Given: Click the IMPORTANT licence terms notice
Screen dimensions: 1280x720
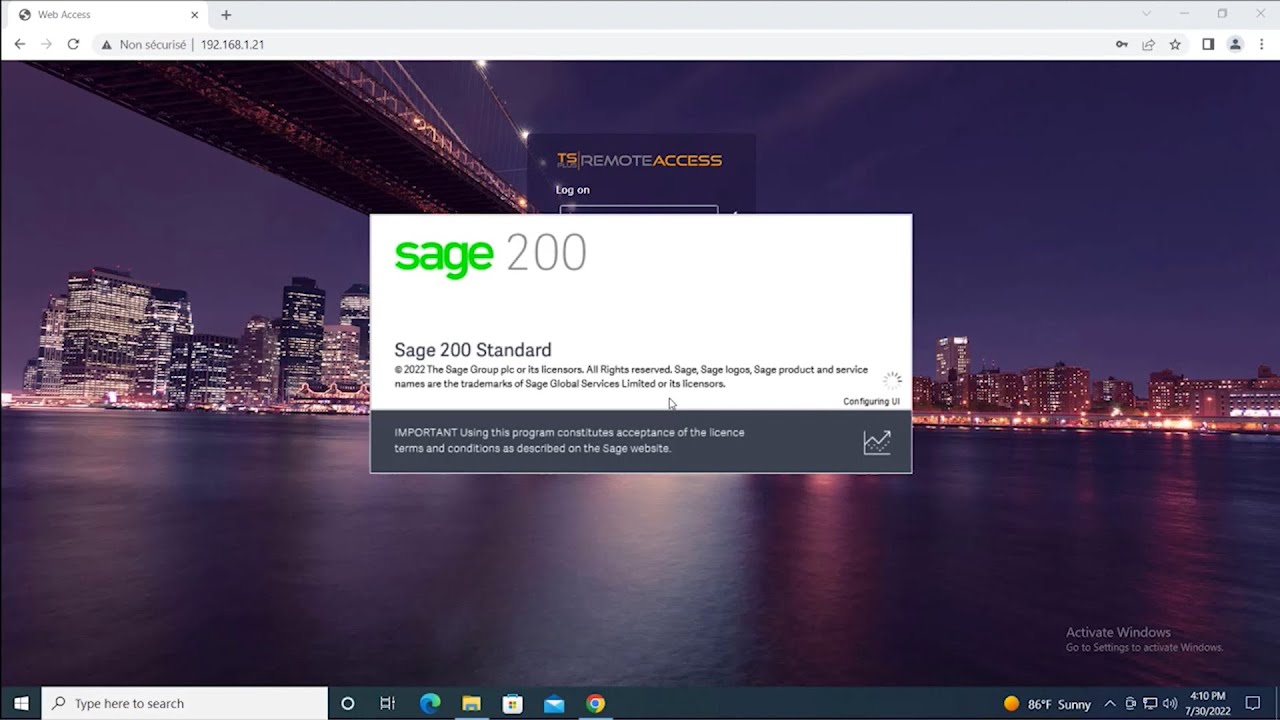Looking at the screenshot, I should [x=569, y=440].
